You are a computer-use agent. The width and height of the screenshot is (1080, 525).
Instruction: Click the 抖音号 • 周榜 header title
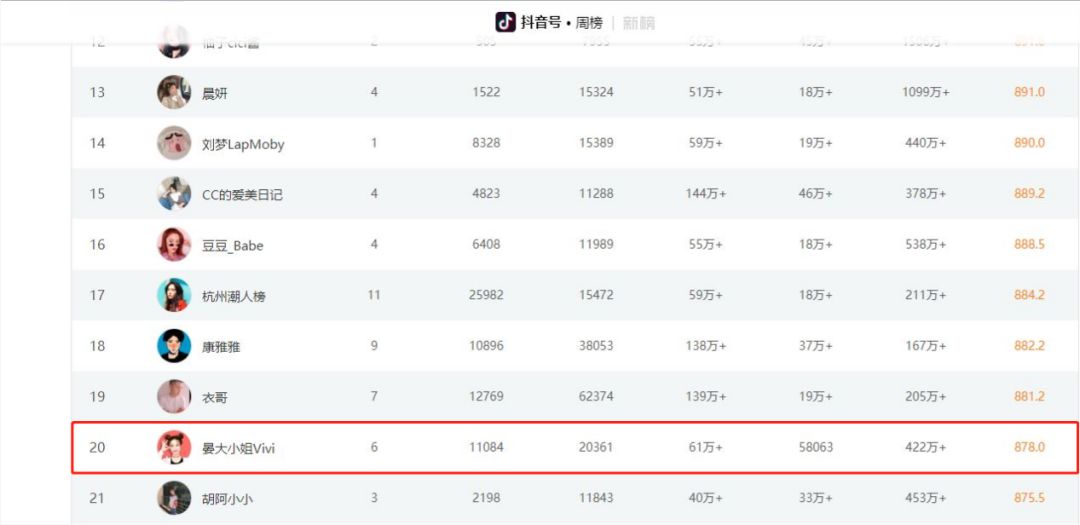(560, 23)
